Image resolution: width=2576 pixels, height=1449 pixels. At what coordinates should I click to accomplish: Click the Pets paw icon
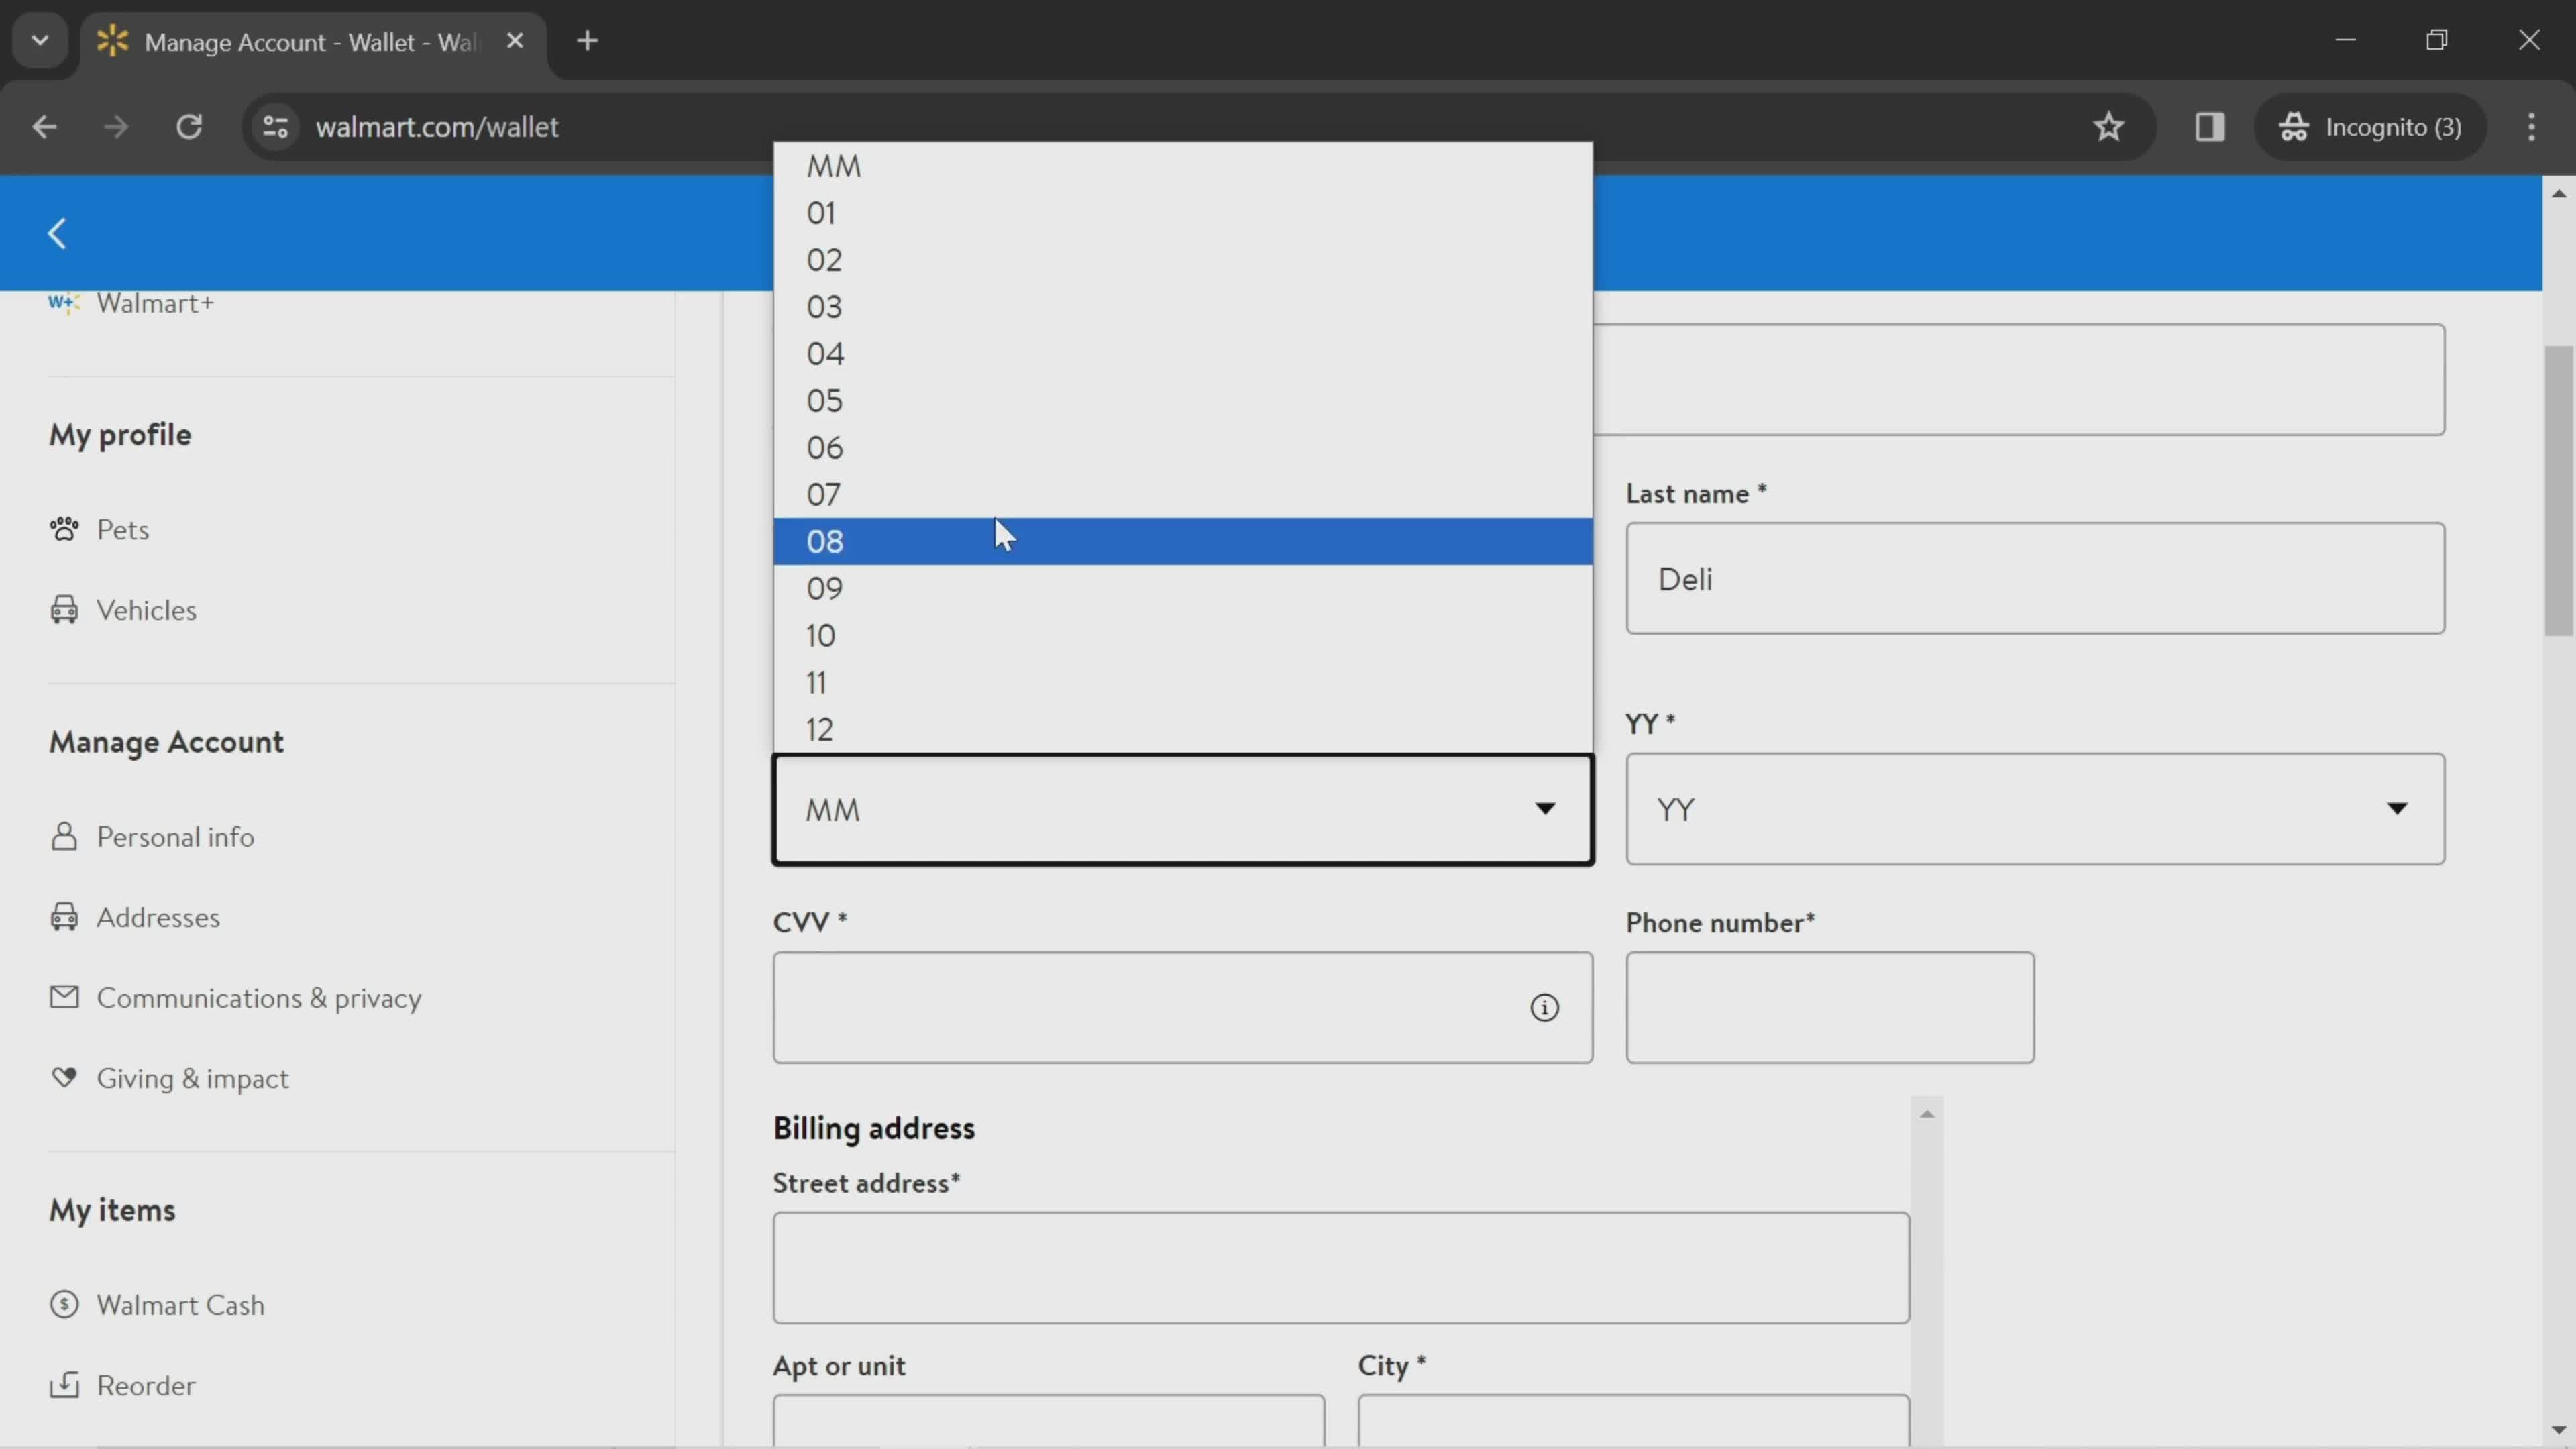64,529
